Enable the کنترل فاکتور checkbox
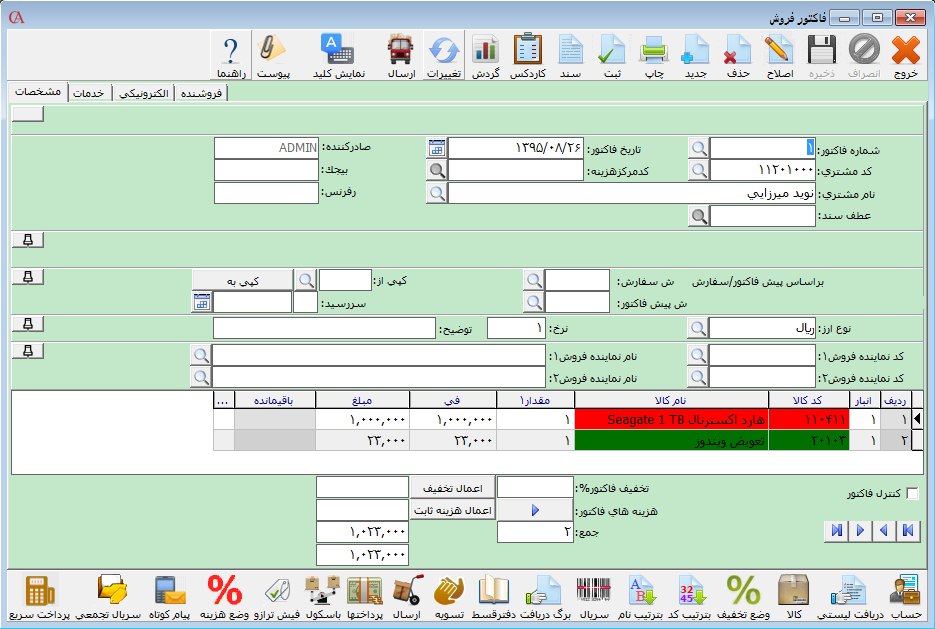This screenshot has height=629, width=935. (911, 493)
